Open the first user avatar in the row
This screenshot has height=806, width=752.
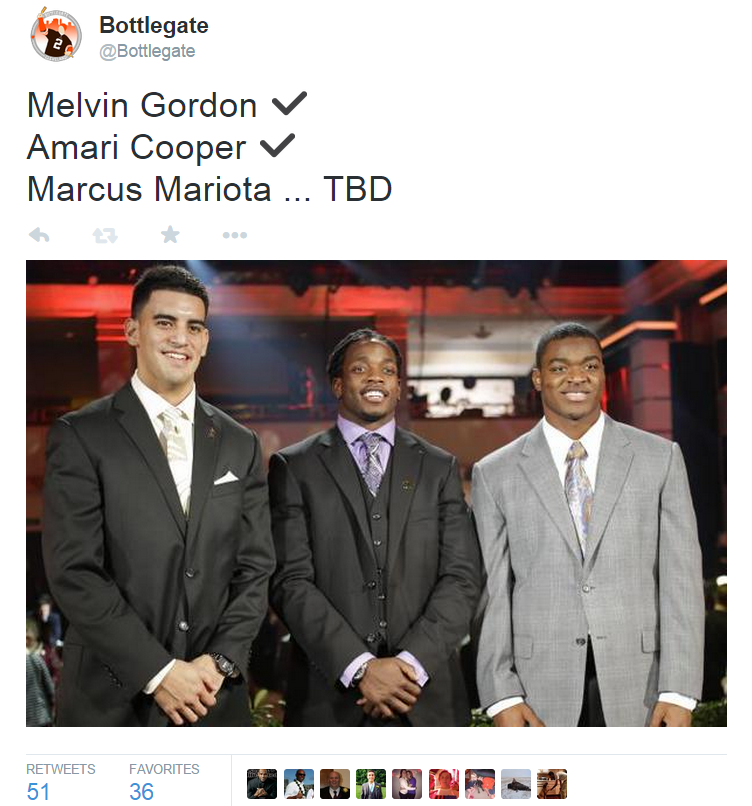pos(262,784)
